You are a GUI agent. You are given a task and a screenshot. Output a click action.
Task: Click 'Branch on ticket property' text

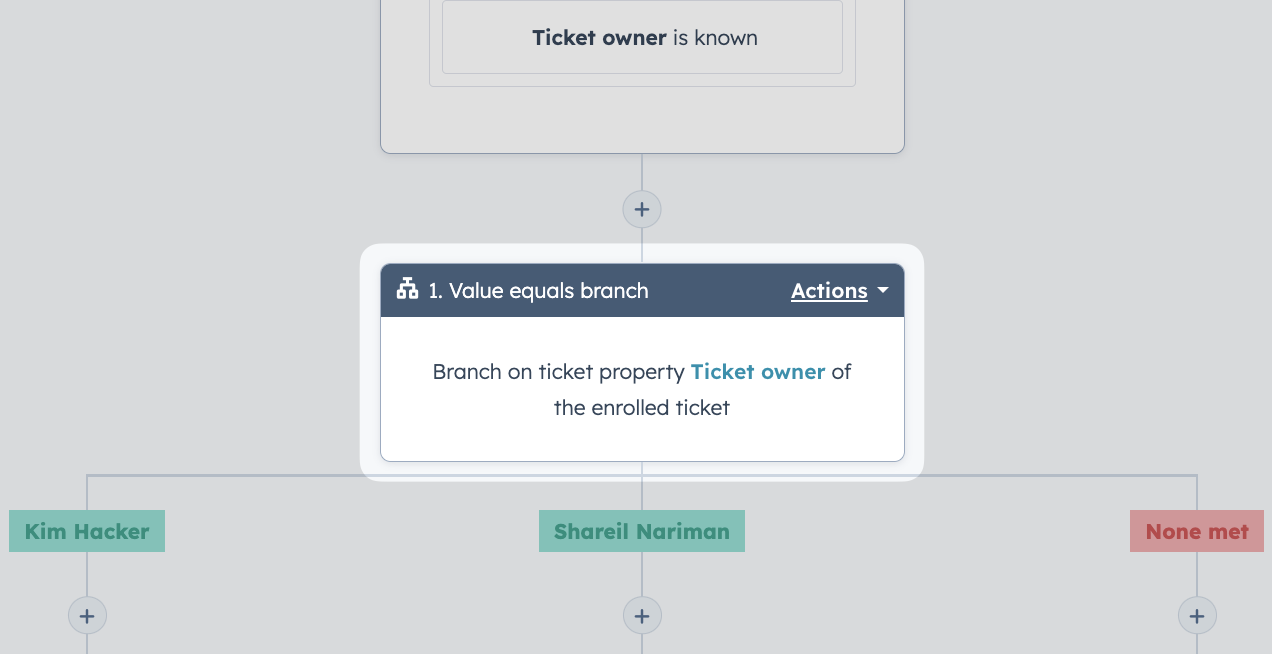559,372
